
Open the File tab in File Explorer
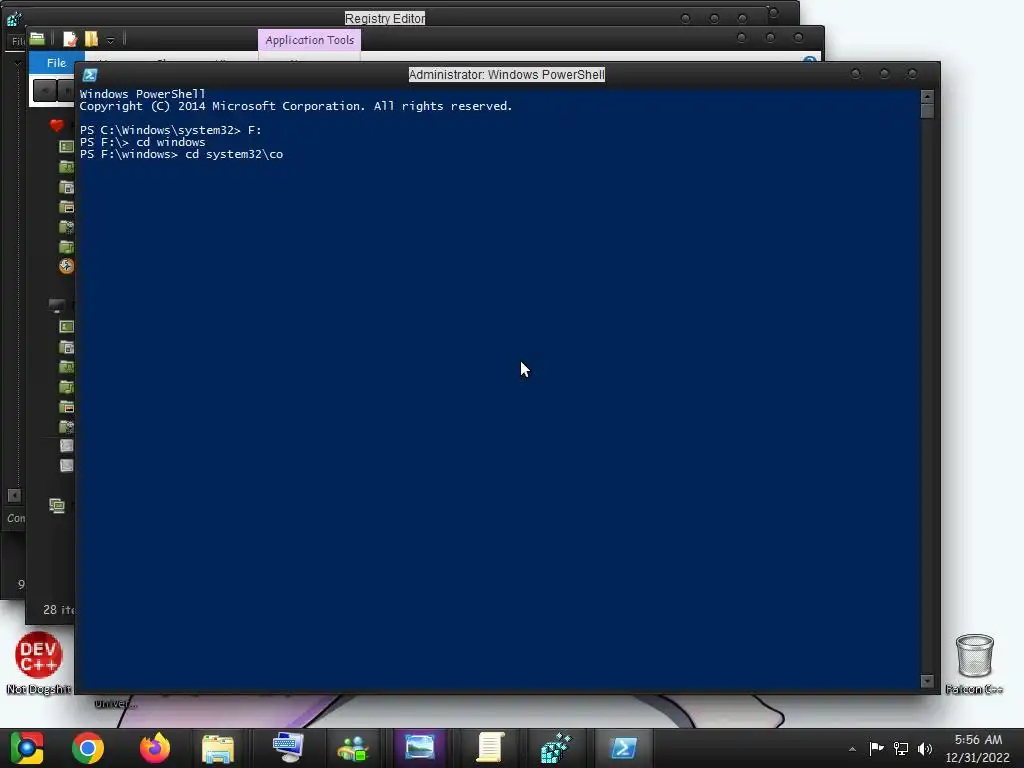click(56, 63)
